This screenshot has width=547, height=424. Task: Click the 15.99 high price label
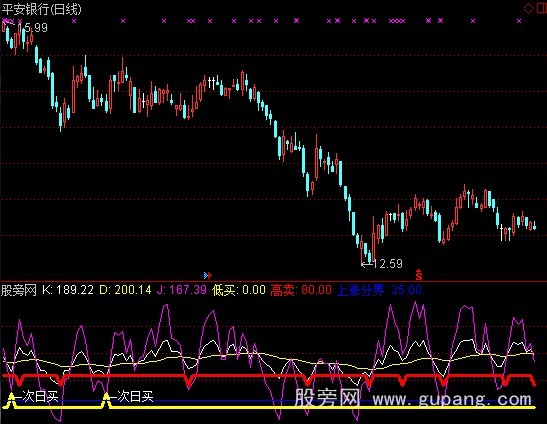coord(32,28)
